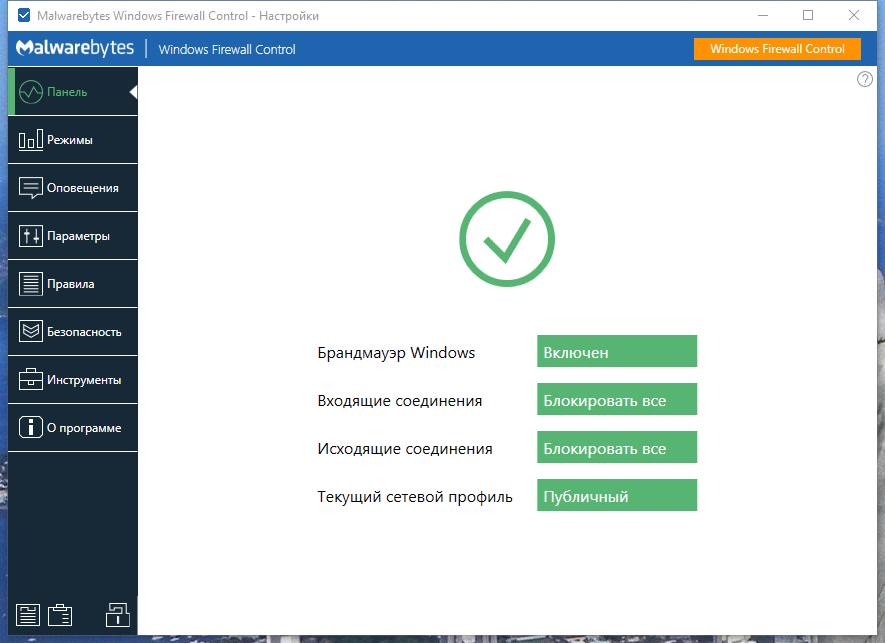Image resolution: width=885 pixels, height=643 pixels.
Task: Click the title bar app checkbox icon
Action: click(x=24, y=15)
